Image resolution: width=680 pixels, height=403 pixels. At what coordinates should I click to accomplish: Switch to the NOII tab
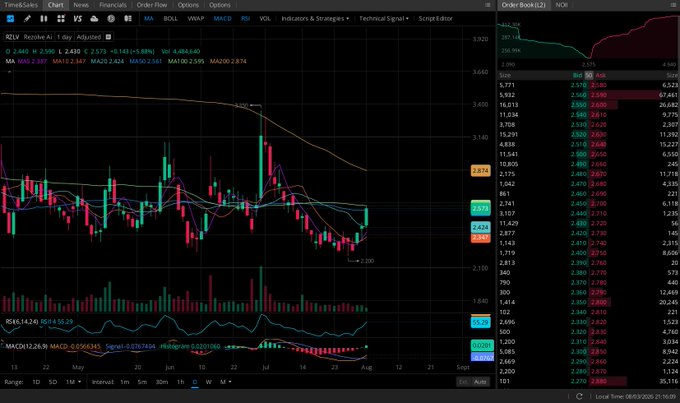pos(562,5)
